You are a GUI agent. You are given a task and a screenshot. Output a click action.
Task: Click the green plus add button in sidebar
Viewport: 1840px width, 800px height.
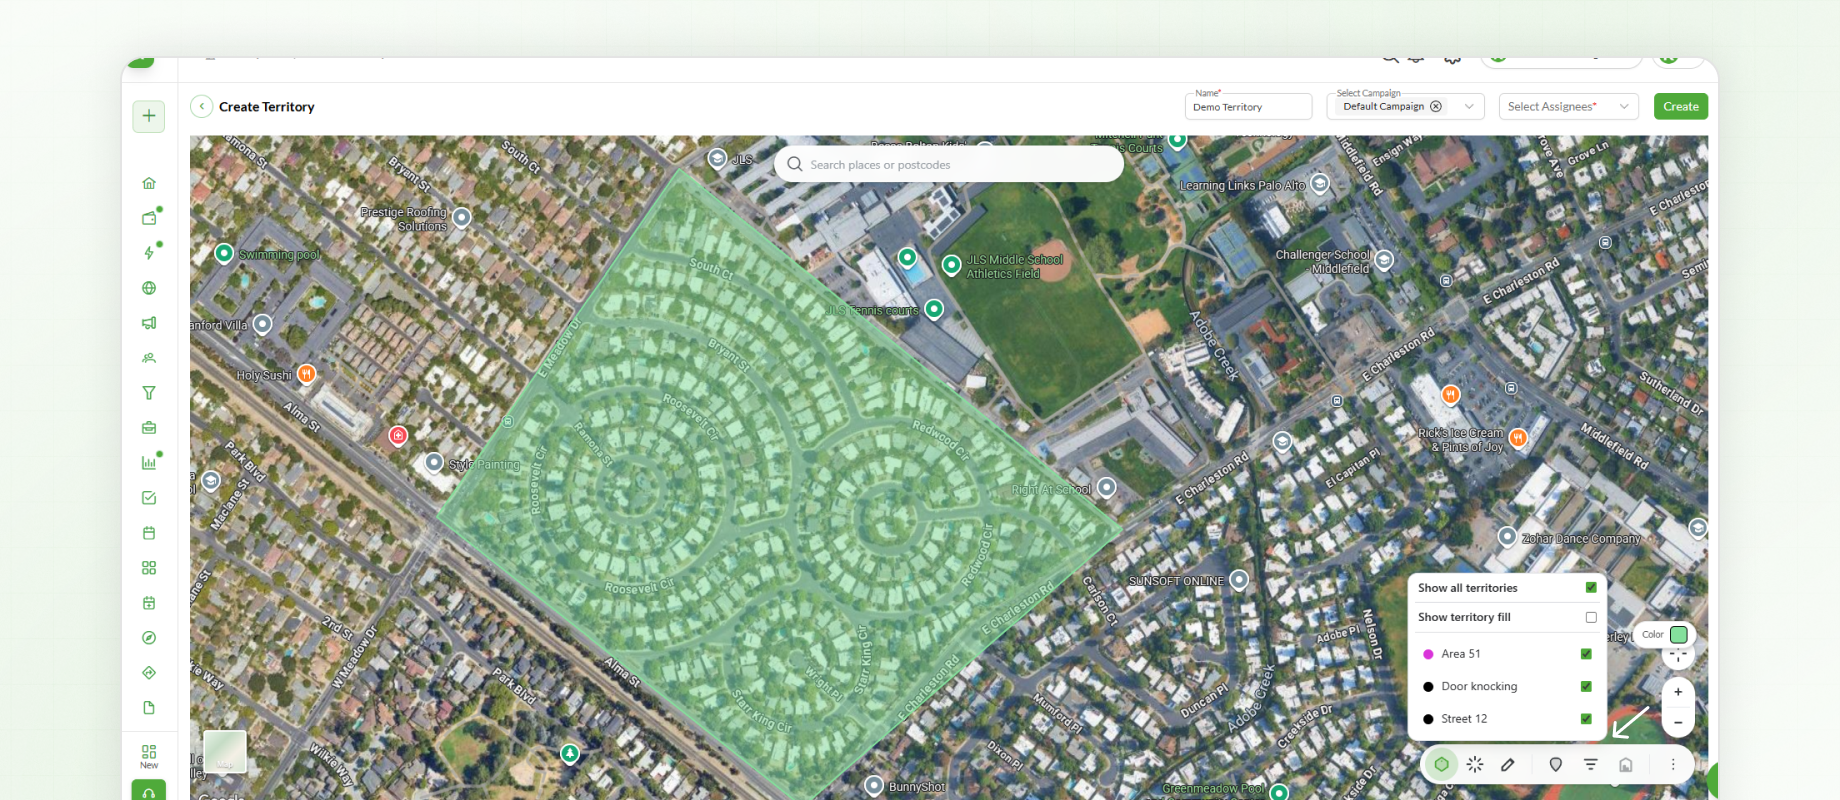(x=149, y=116)
